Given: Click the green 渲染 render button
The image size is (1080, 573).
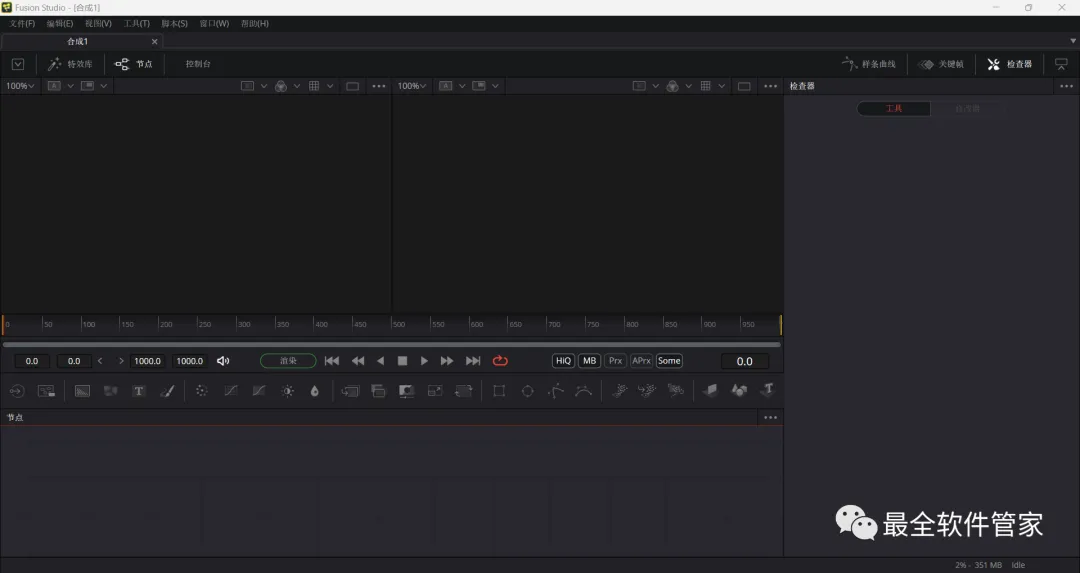Looking at the screenshot, I should (288, 361).
